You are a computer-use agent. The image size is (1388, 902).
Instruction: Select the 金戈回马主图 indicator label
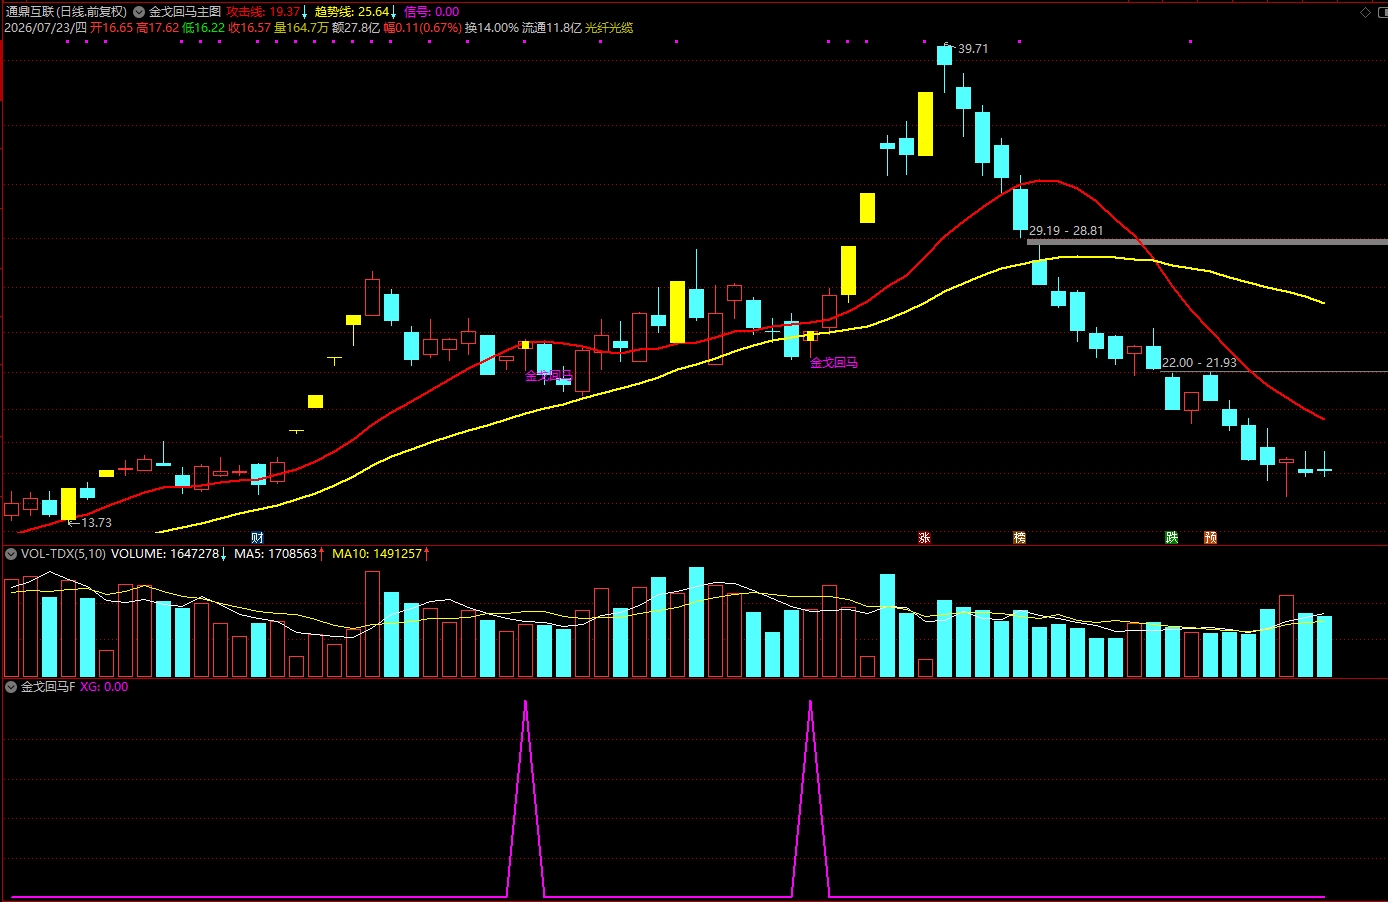(x=185, y=12)
